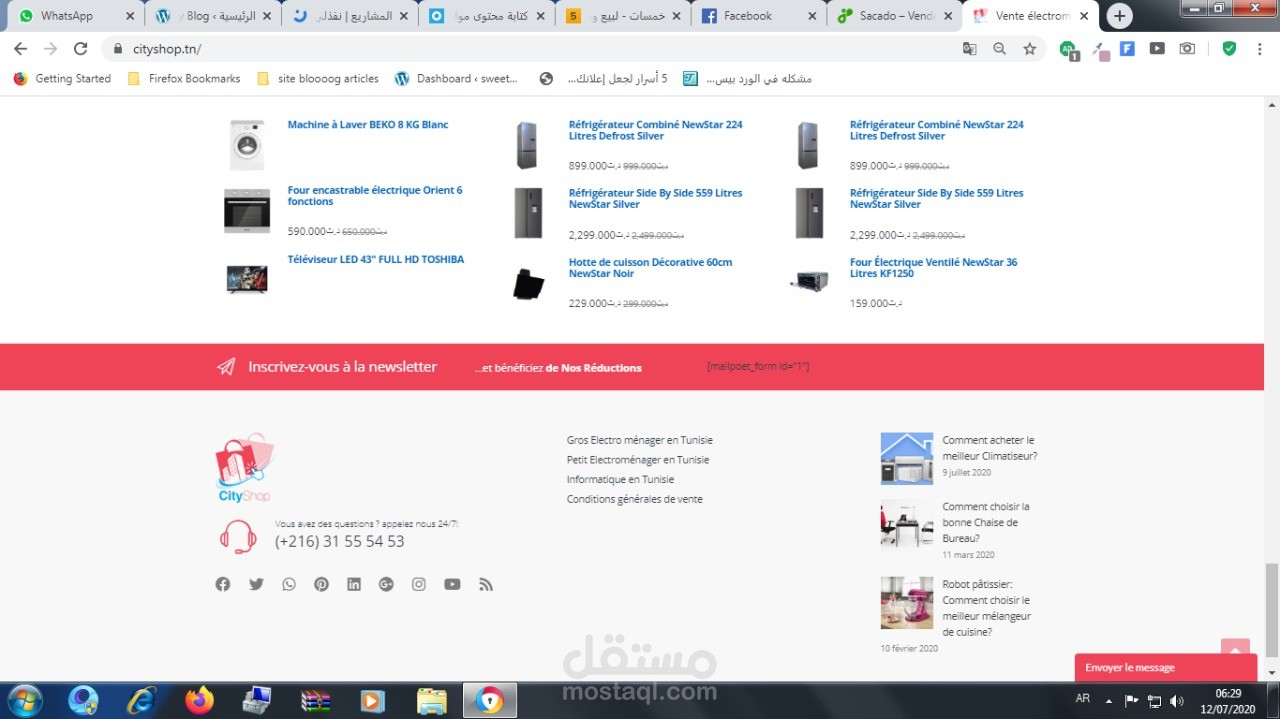This screenshot has width=1280, height=719.
Task: Close the Facebook tab
Action: click(x=810, y=16)
